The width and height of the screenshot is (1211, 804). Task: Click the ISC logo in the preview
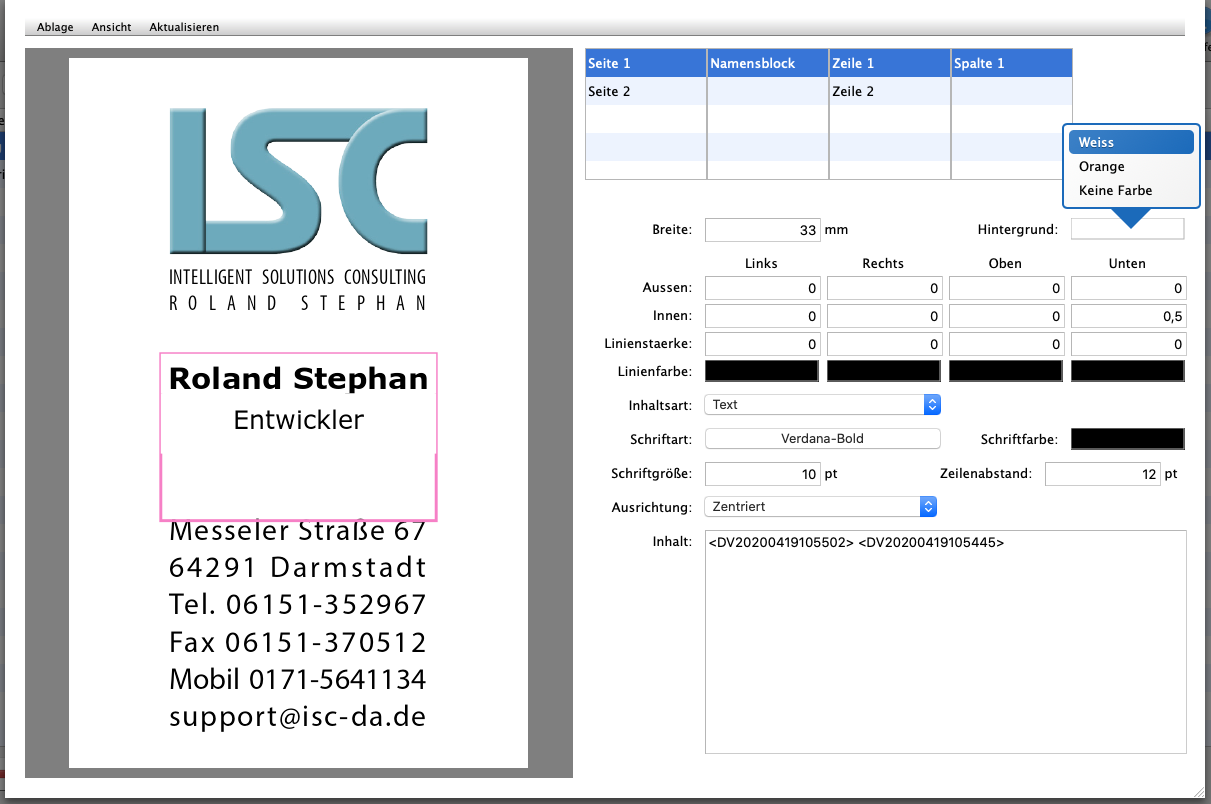(x=298, y=180)
